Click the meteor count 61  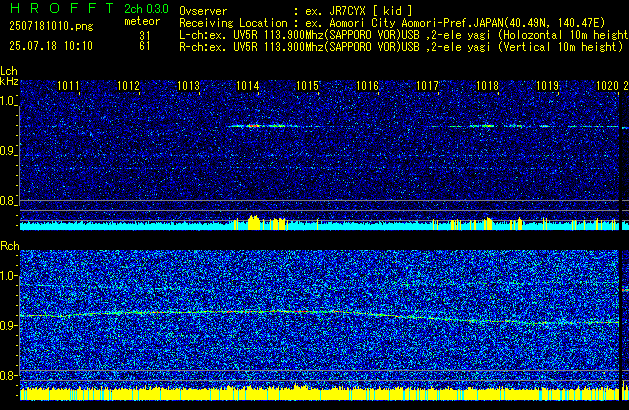pyautogui.click(x=145, y=46)
